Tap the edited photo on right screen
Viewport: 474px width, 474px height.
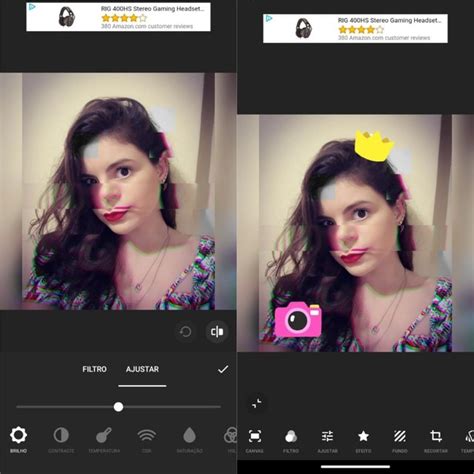pos(355,233)
